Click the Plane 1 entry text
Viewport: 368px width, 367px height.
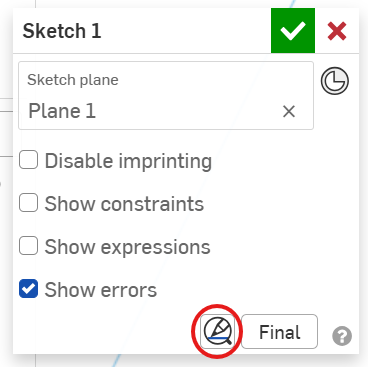point(62,111)
